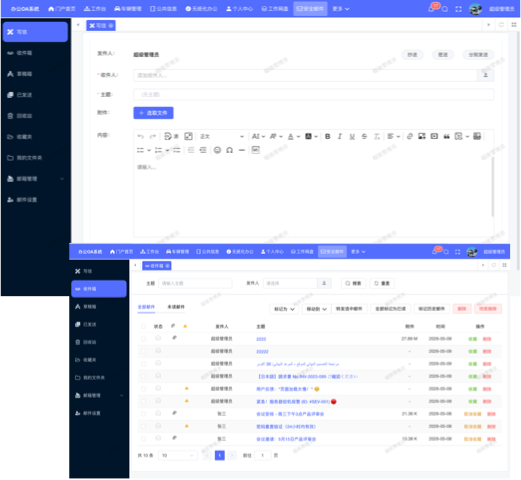Viewport: 521px width, 480px height.
Task: Insert a hyperlink with the link icon
Action: point(410,136)
